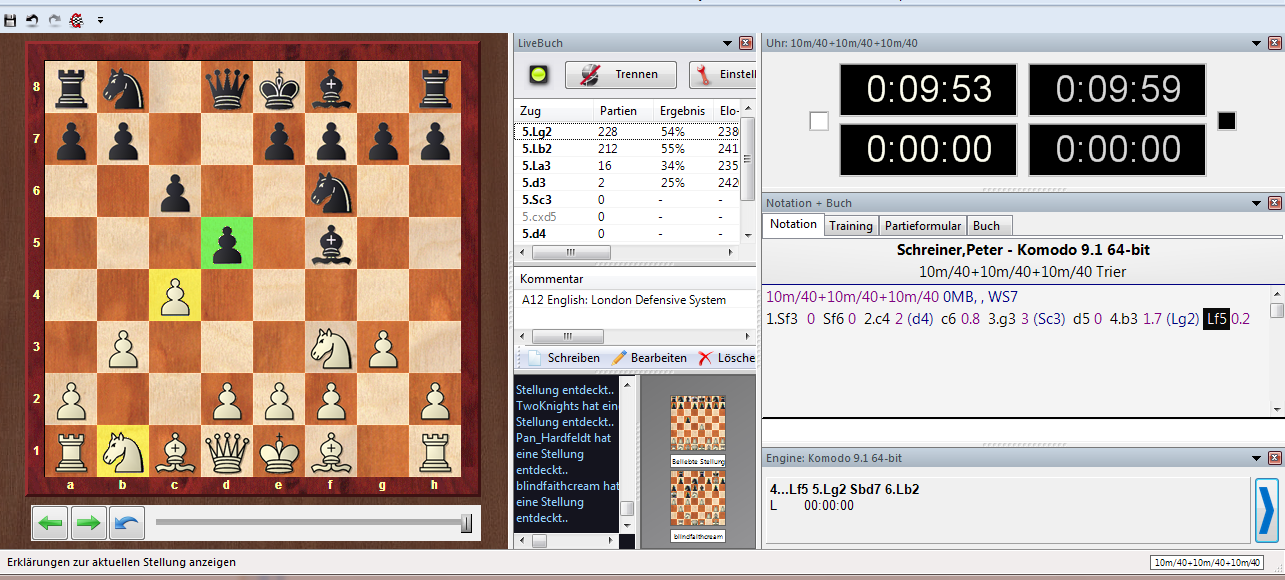Expand engine panel with the blue chevron
This screenshot has width=1285, height=580.
pos(1266,509)
